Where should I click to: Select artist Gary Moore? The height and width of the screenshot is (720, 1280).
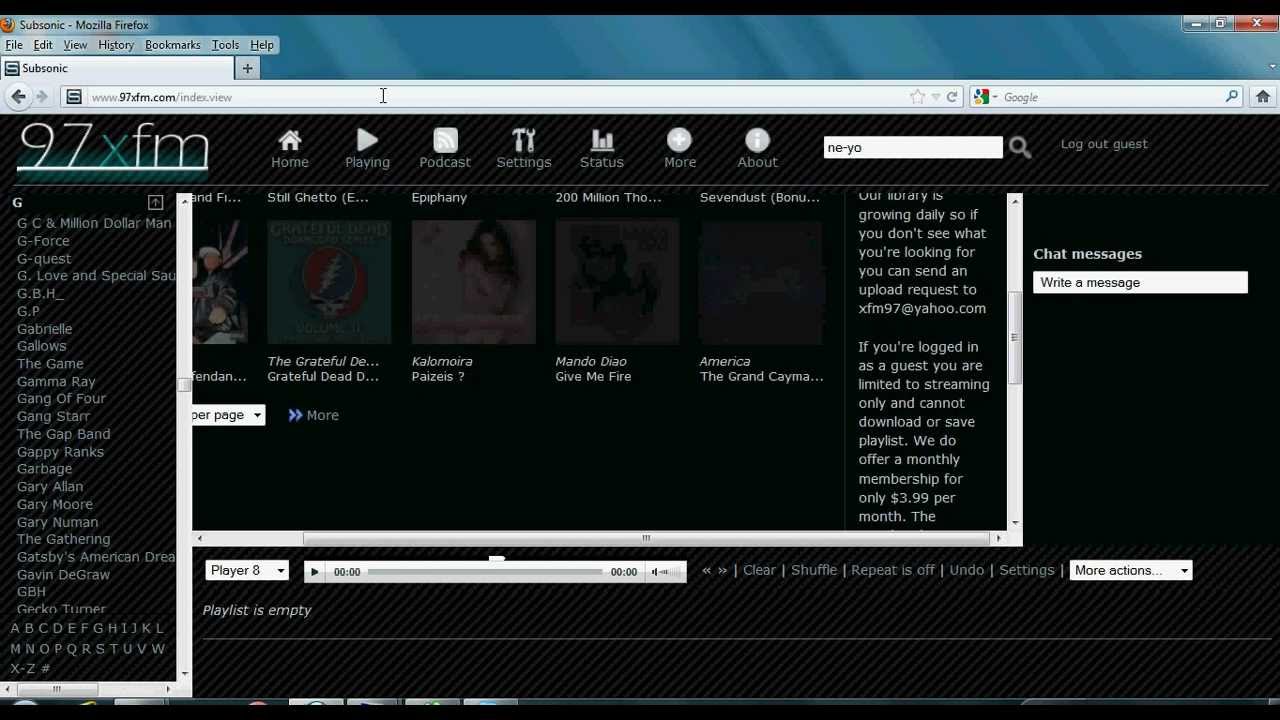click(55, 504)
